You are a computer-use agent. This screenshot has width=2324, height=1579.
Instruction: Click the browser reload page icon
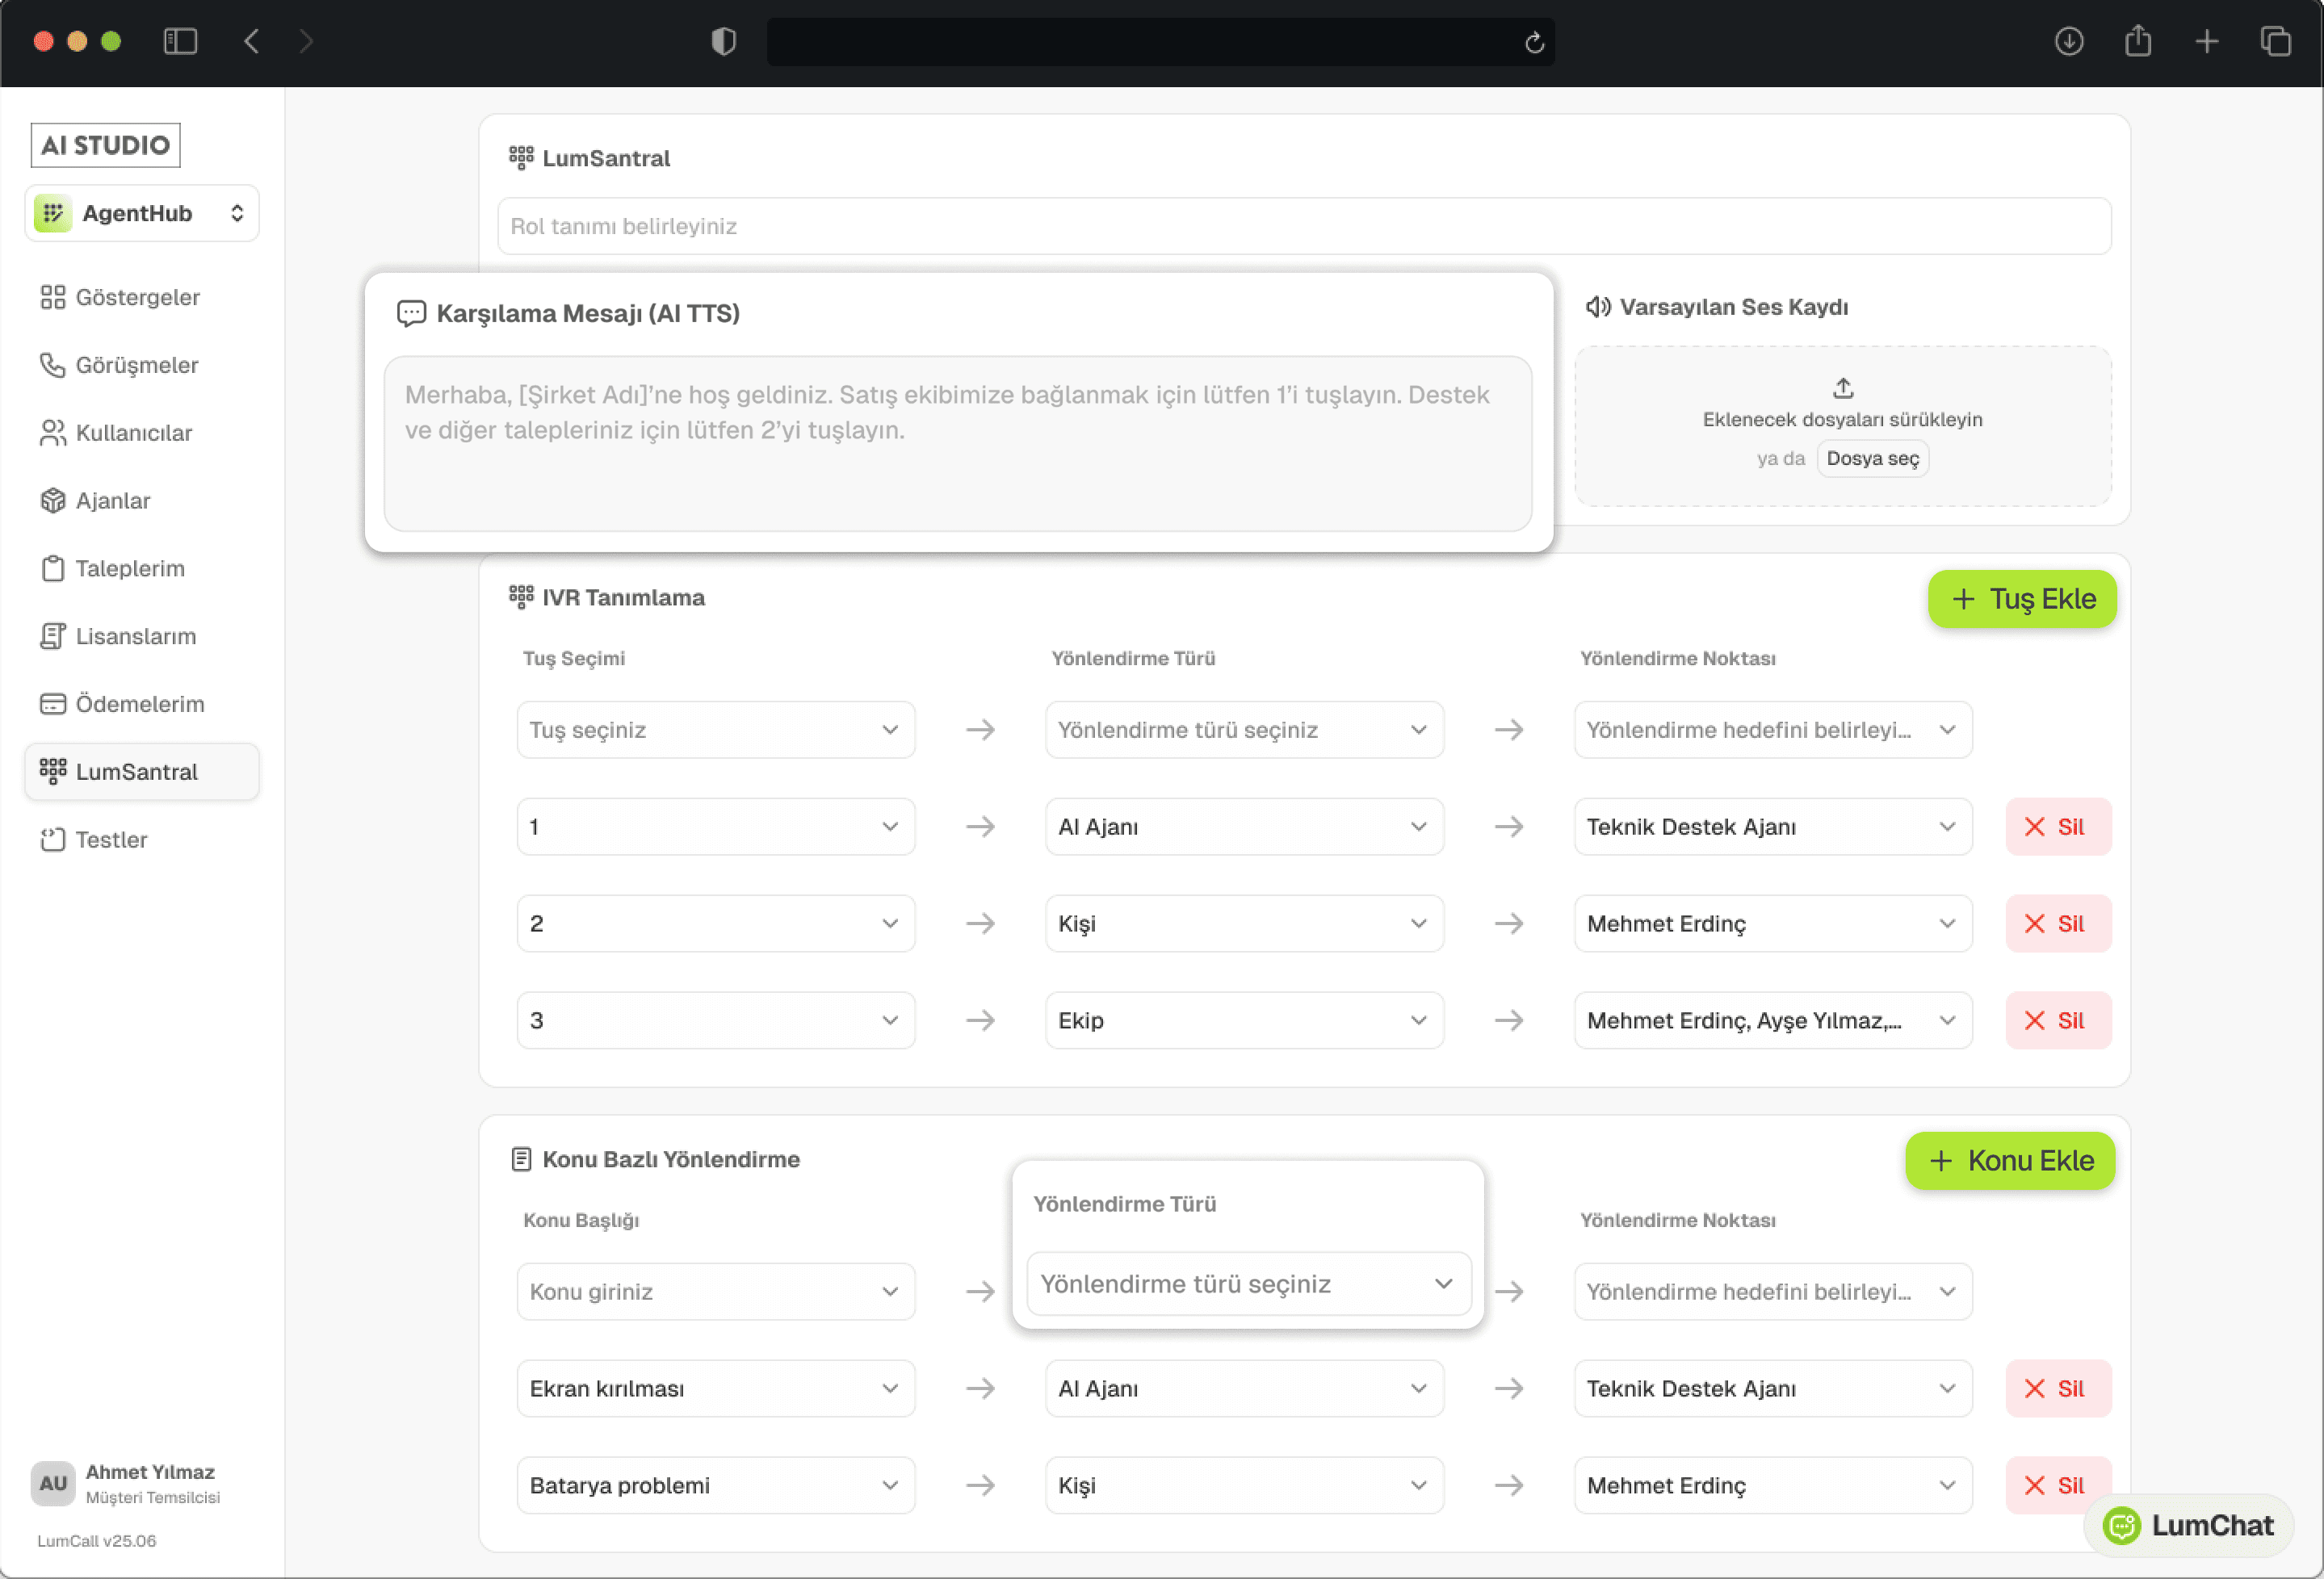click(1534, 42)
